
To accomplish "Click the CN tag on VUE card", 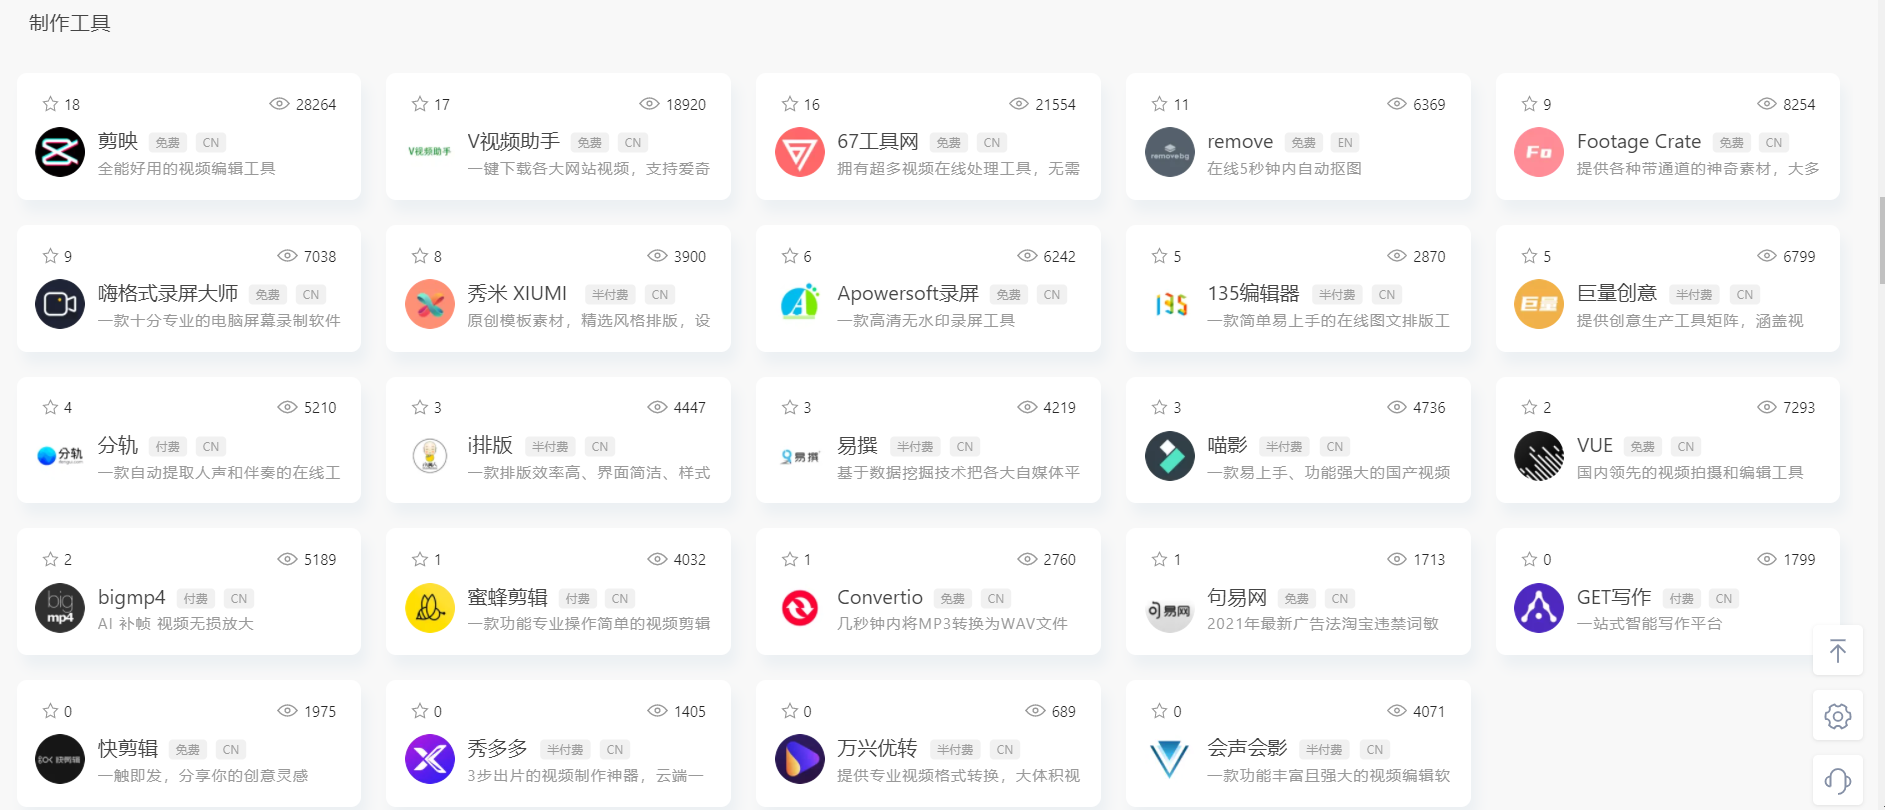I will pos(1686,447).
